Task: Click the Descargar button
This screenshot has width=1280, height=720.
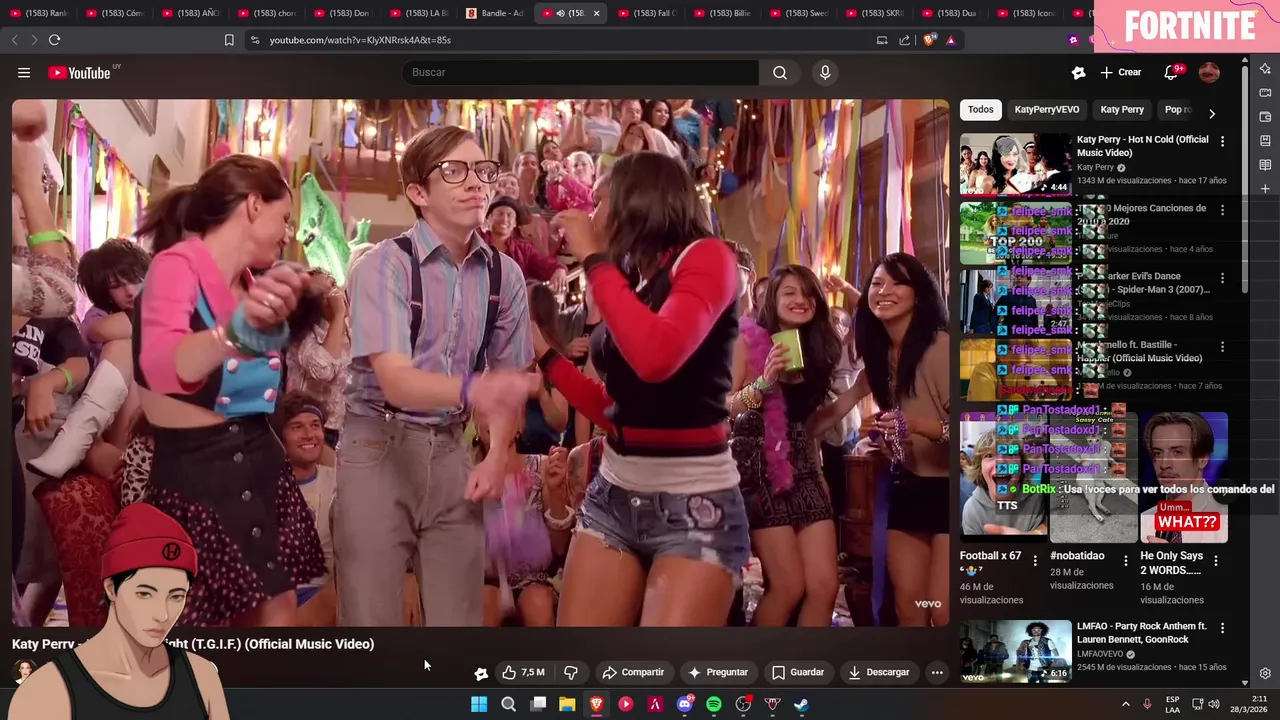Action: click(x=879, y=672)
